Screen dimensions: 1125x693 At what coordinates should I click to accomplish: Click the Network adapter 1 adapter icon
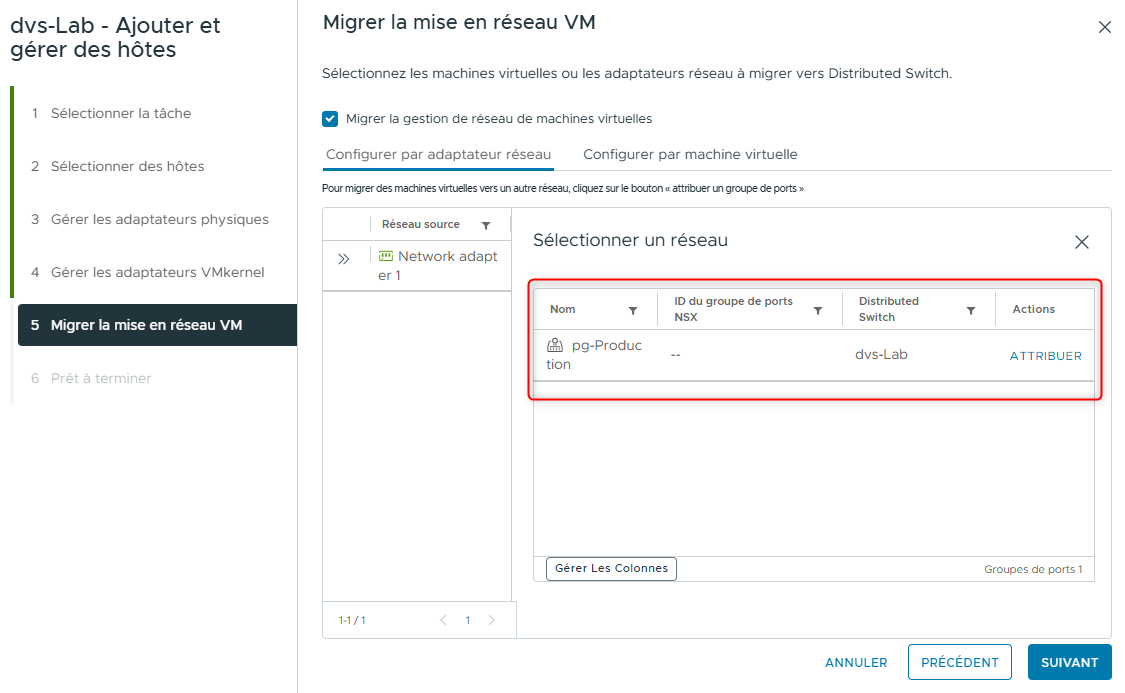pos(384,256)
